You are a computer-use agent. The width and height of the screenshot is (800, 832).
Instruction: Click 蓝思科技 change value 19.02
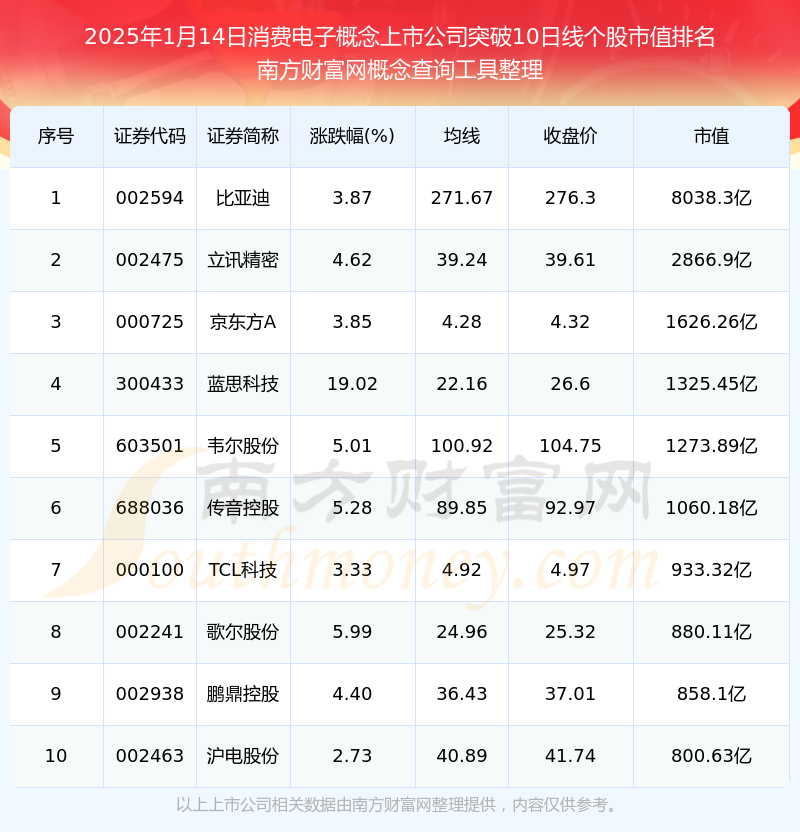pos(352,384)
